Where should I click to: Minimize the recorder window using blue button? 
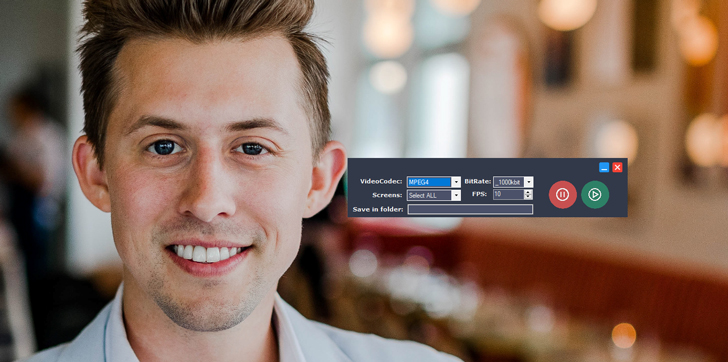pyautogui.click(x=604, y=168)
